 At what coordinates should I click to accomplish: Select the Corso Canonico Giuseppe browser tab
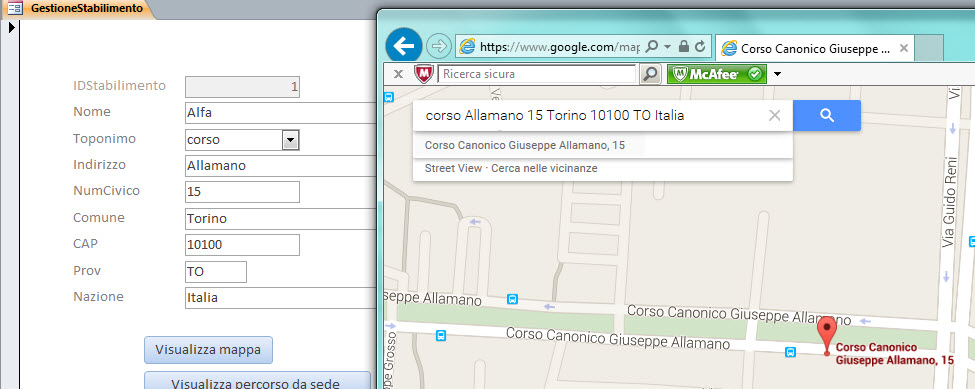[815, 48]
